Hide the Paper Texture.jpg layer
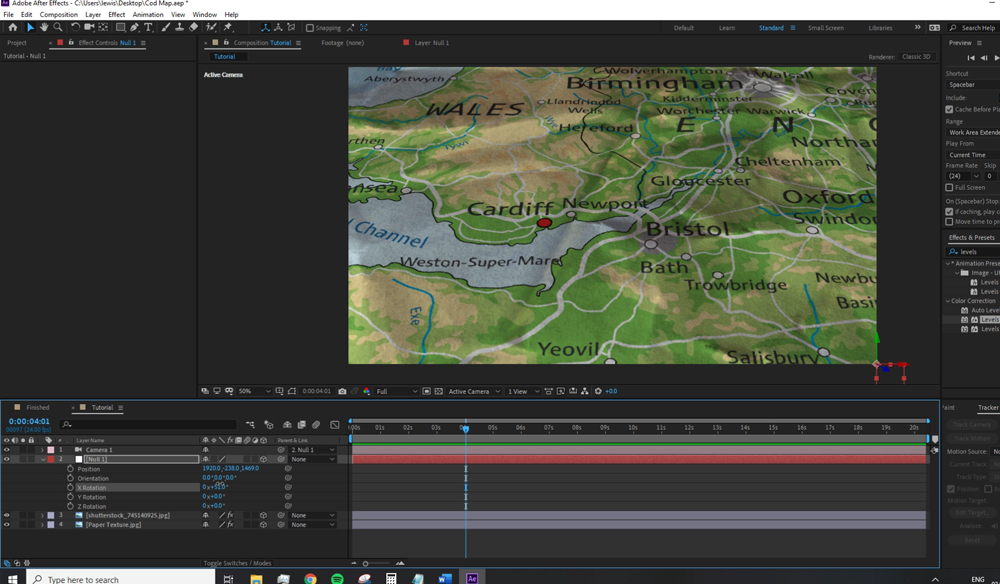The width and height of the screenshot is (1000, 584). click(7, 525)
